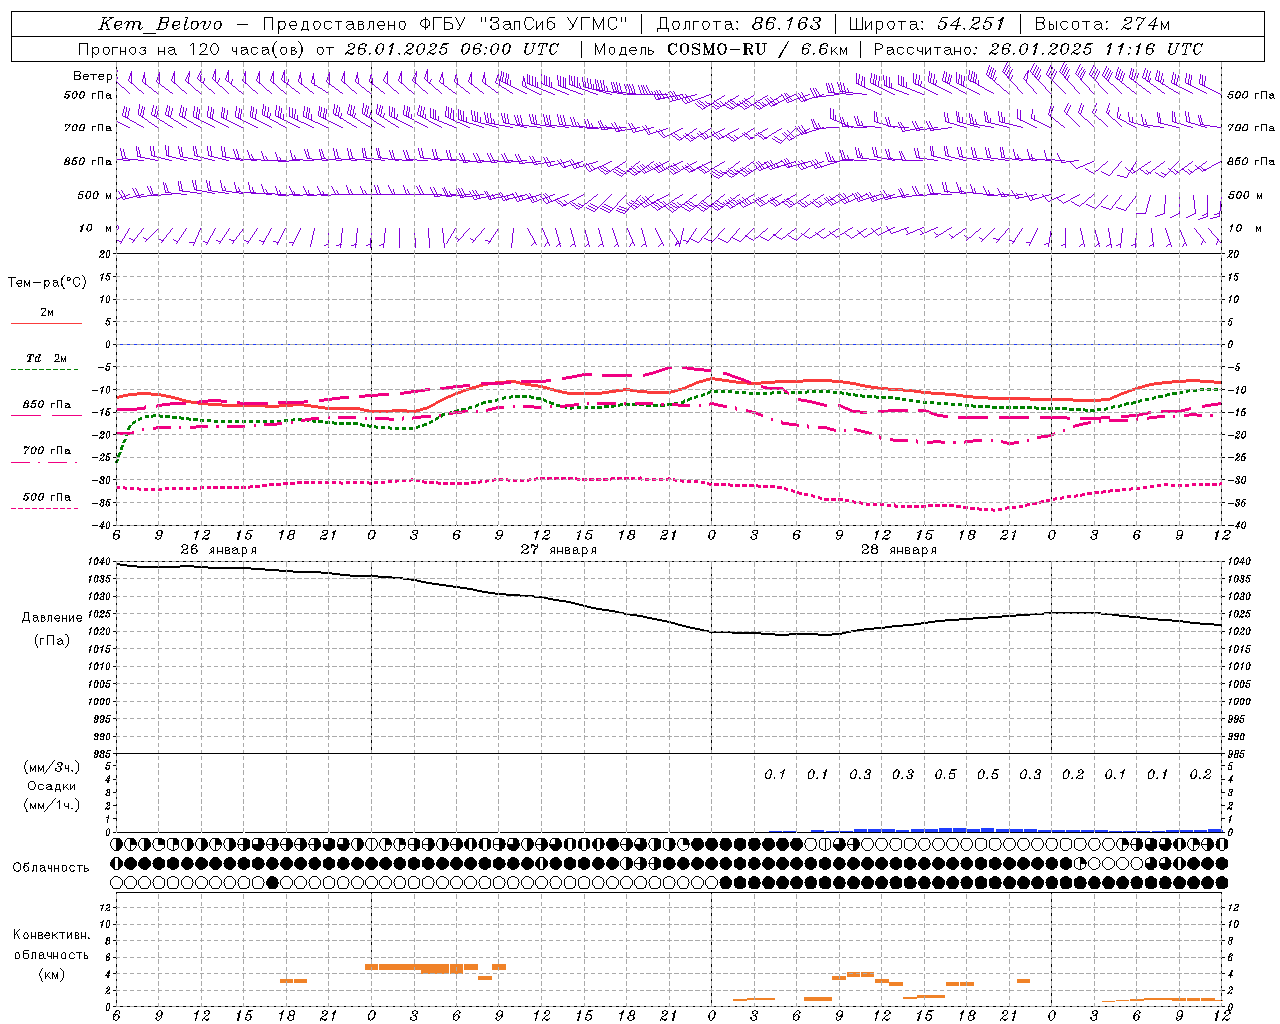This screenshot has height=1024, width=1280.
Task: Click the Давление pressure panel label
Action: (x=52, y=618)
